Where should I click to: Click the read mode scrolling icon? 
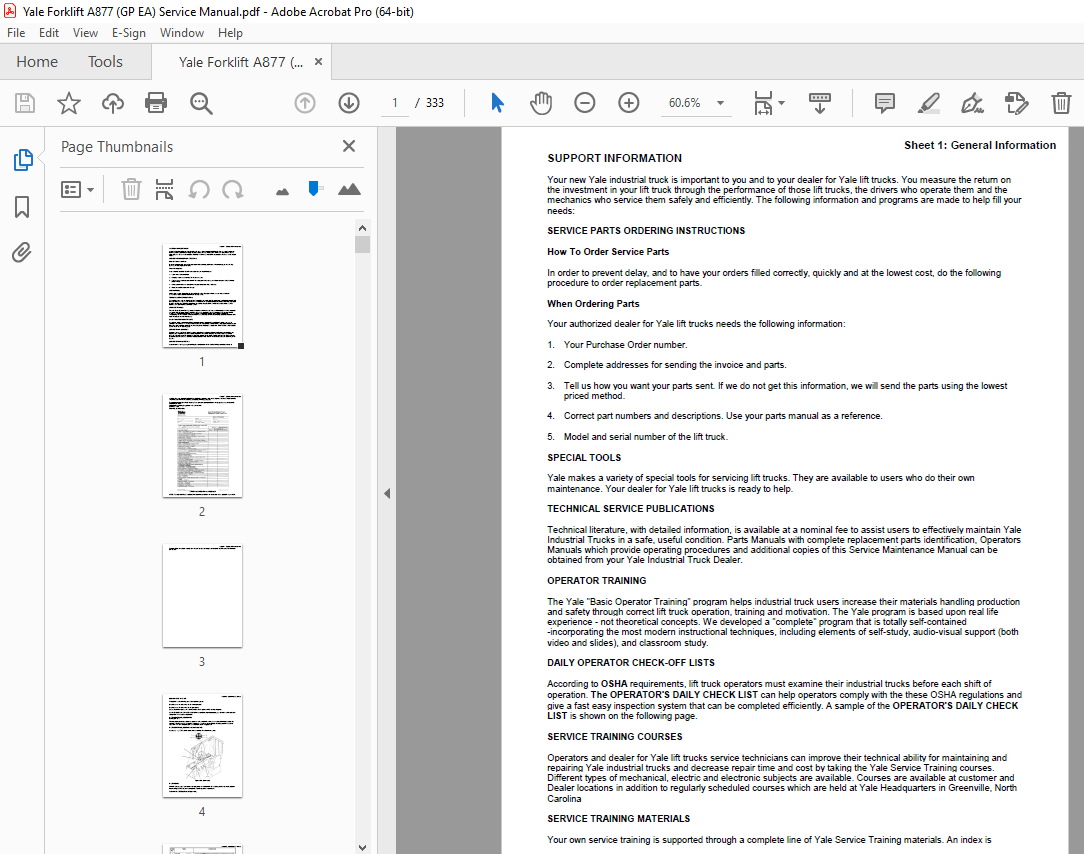tap(820, 103)
